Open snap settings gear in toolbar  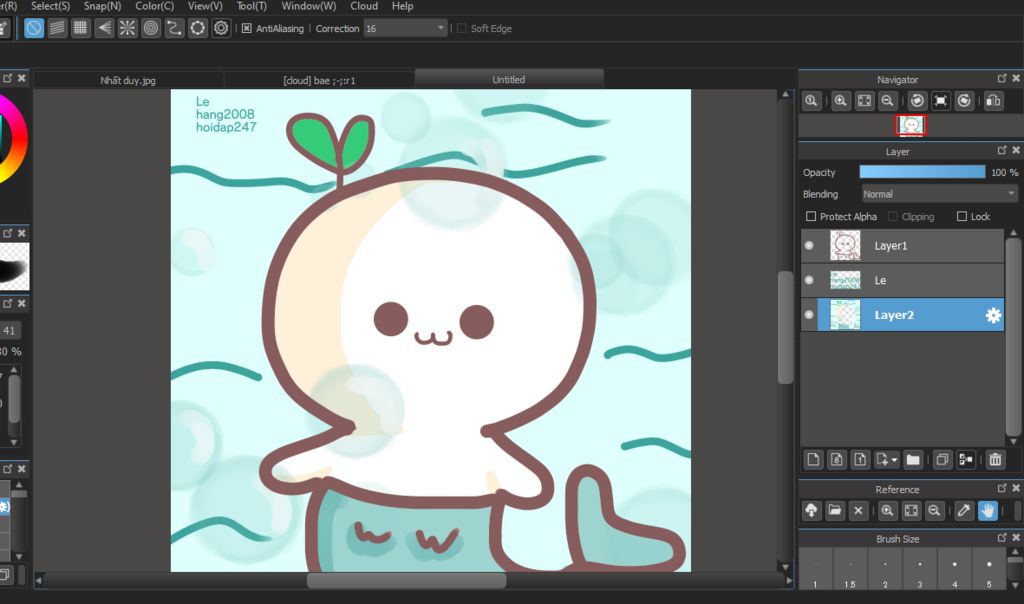(x=221, y=28)
